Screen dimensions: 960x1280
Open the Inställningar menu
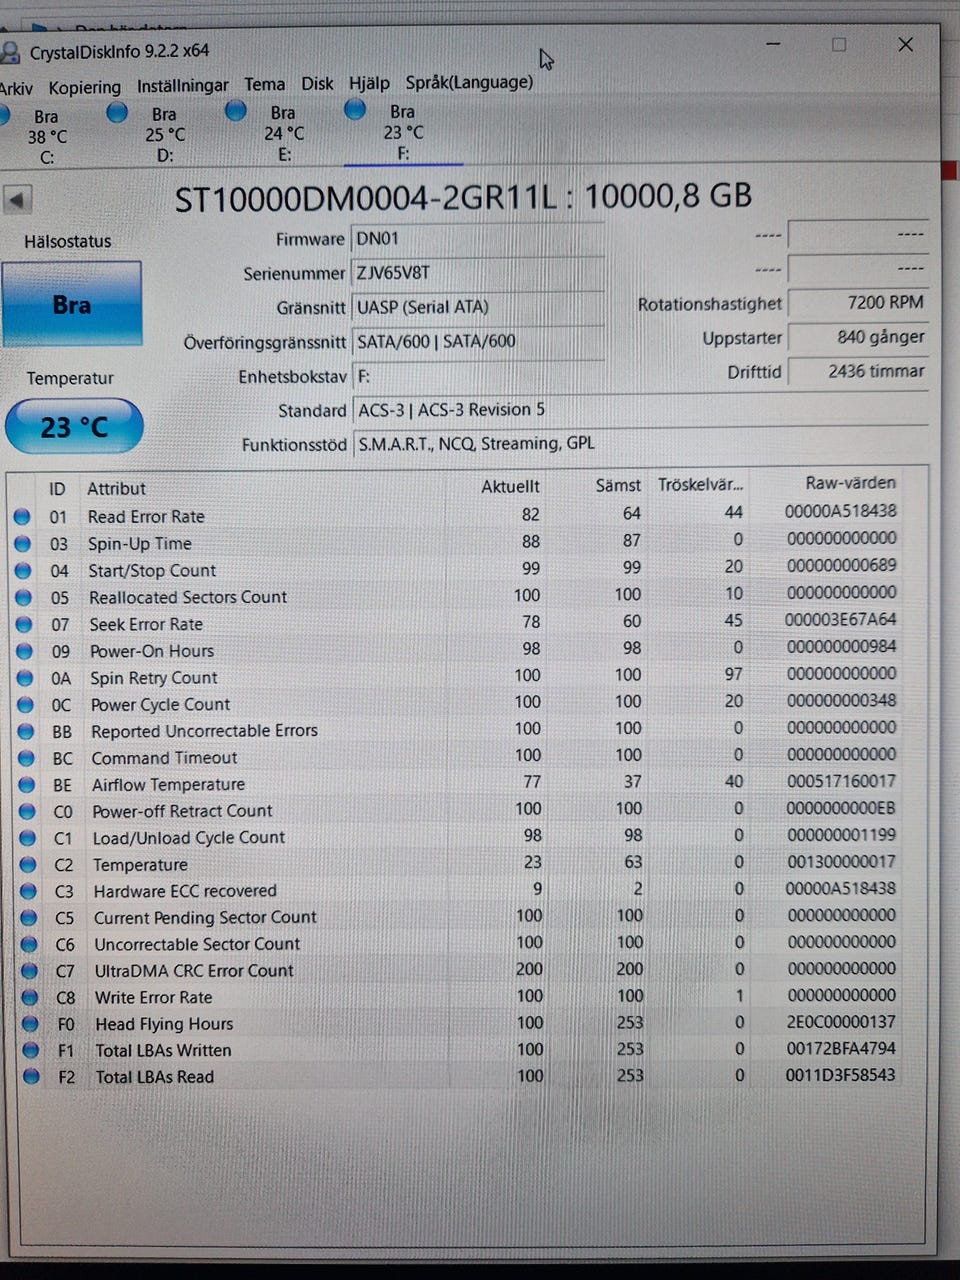pos(182,86)
